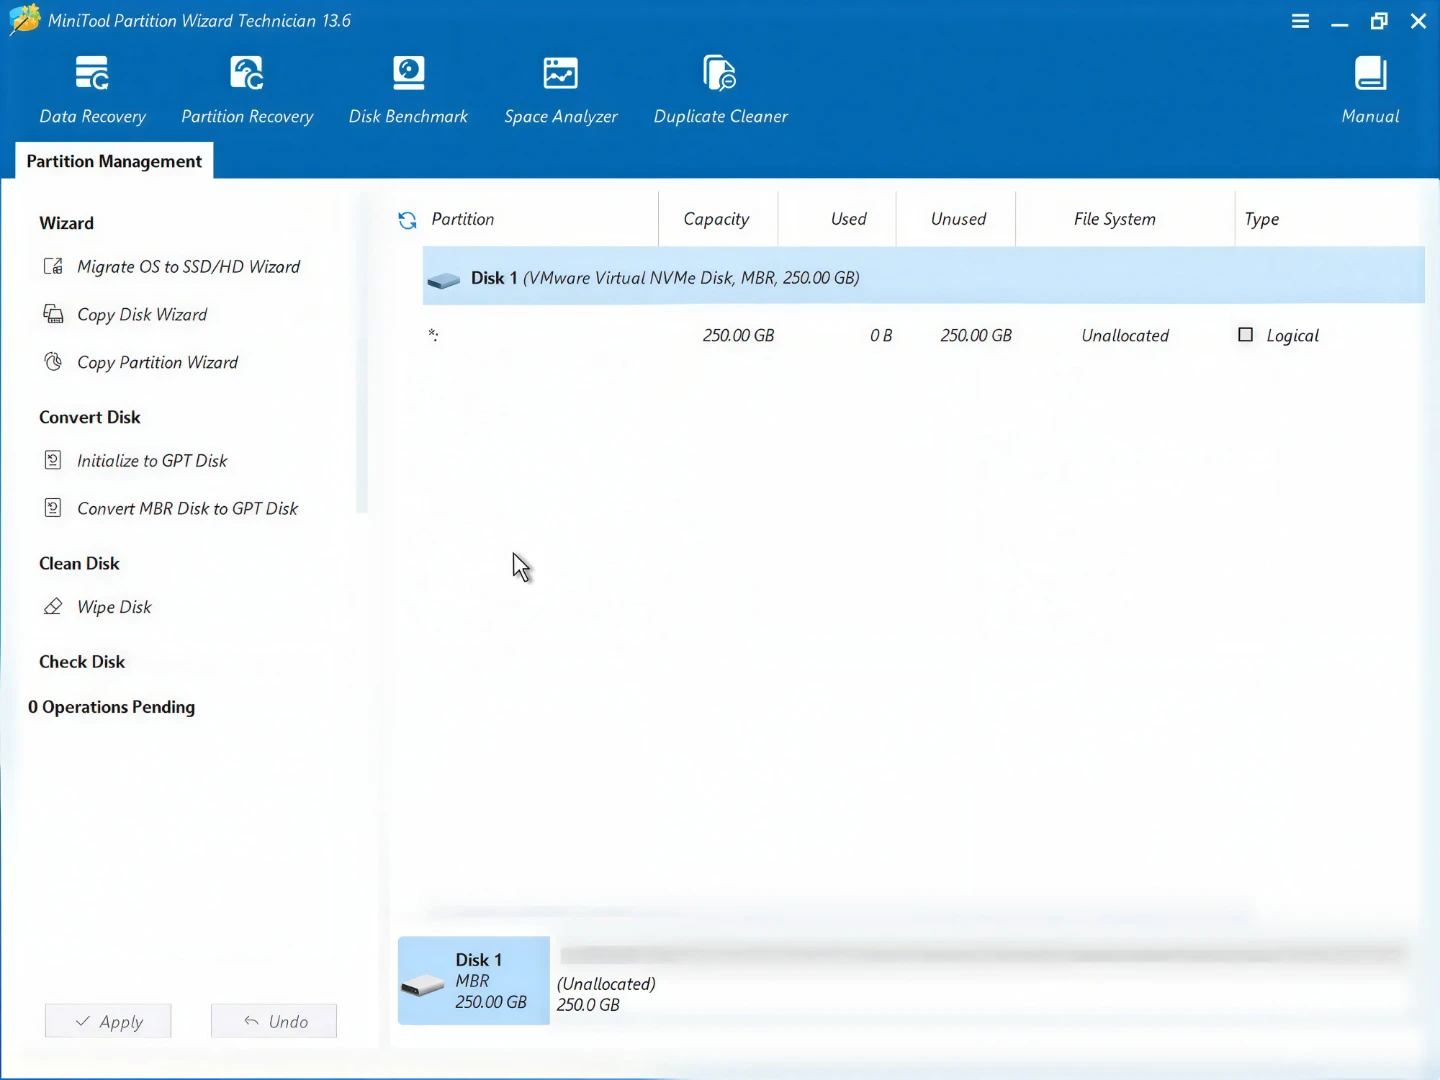Viewport: 1440px width, 1080px height.
Task: Restore down the application window
Action: click(x=1379, y=21)
